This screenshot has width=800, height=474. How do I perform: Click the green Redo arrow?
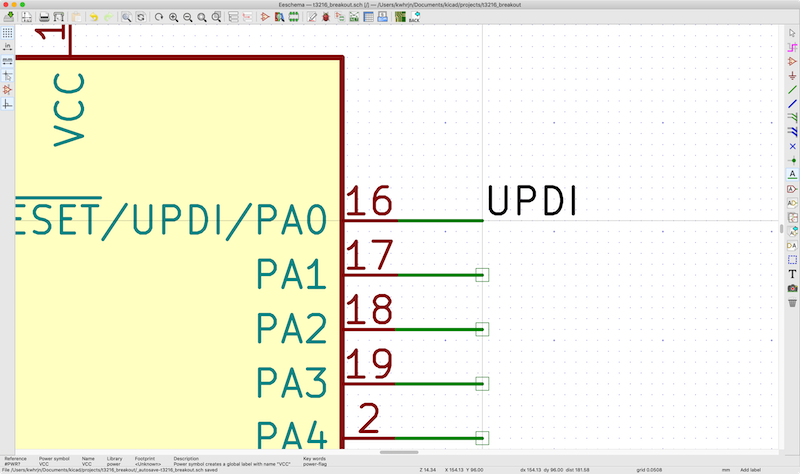[x=108, y=17]
